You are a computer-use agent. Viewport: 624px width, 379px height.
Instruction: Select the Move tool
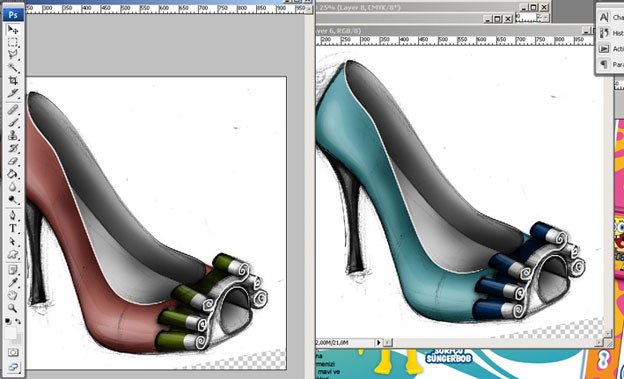pos(13,30)
